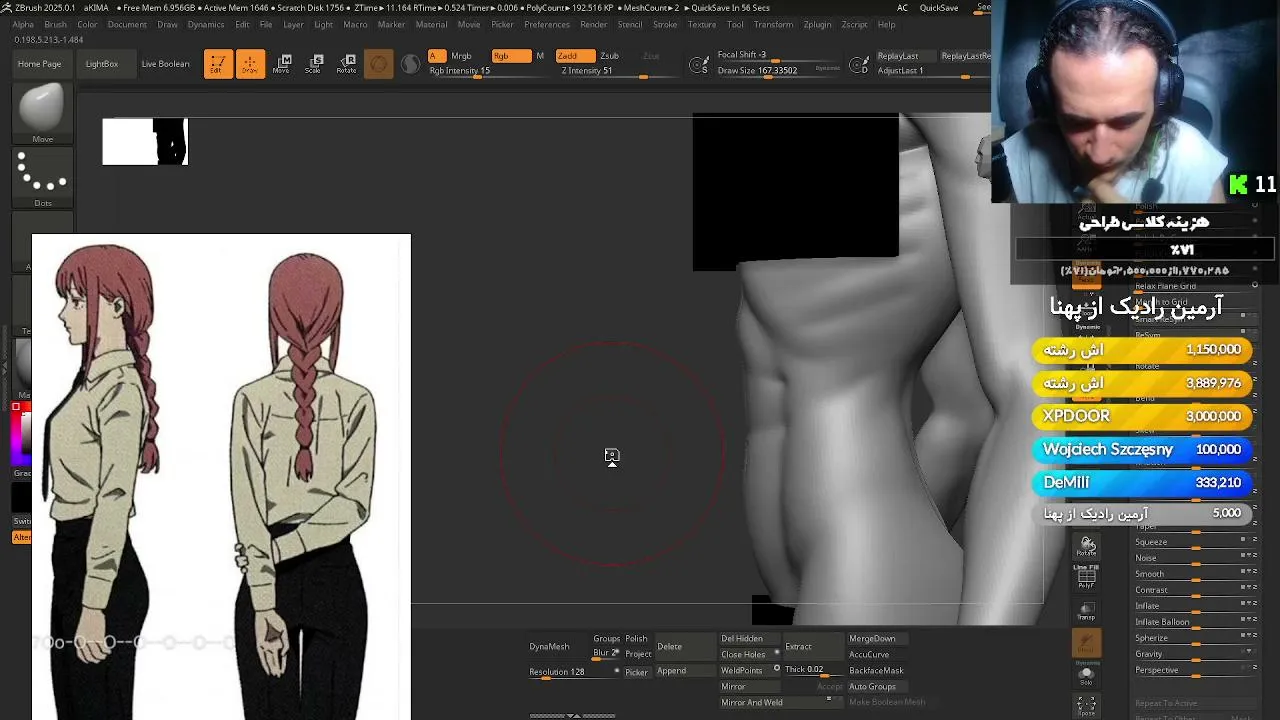Toggle the Groups option beside DynaMesh
Screen dimensions: 1280x720
pyautogui.click(x=606, y=639)
